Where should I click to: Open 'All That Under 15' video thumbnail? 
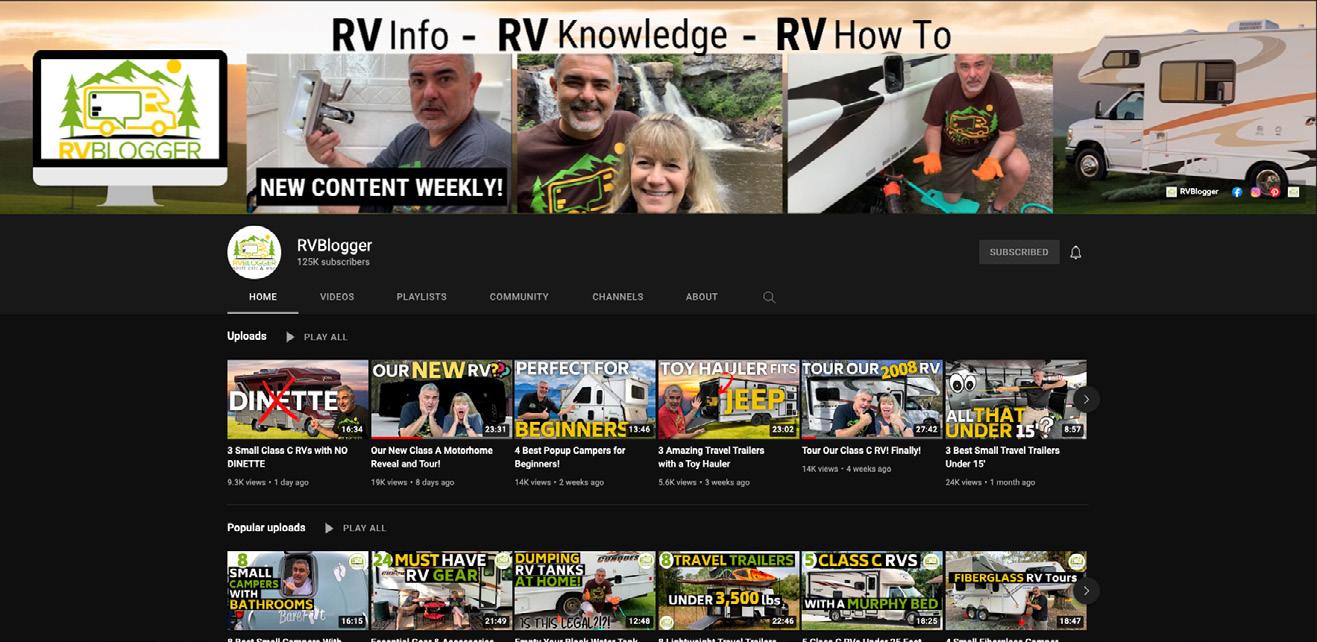click(x=1016, y=399)
